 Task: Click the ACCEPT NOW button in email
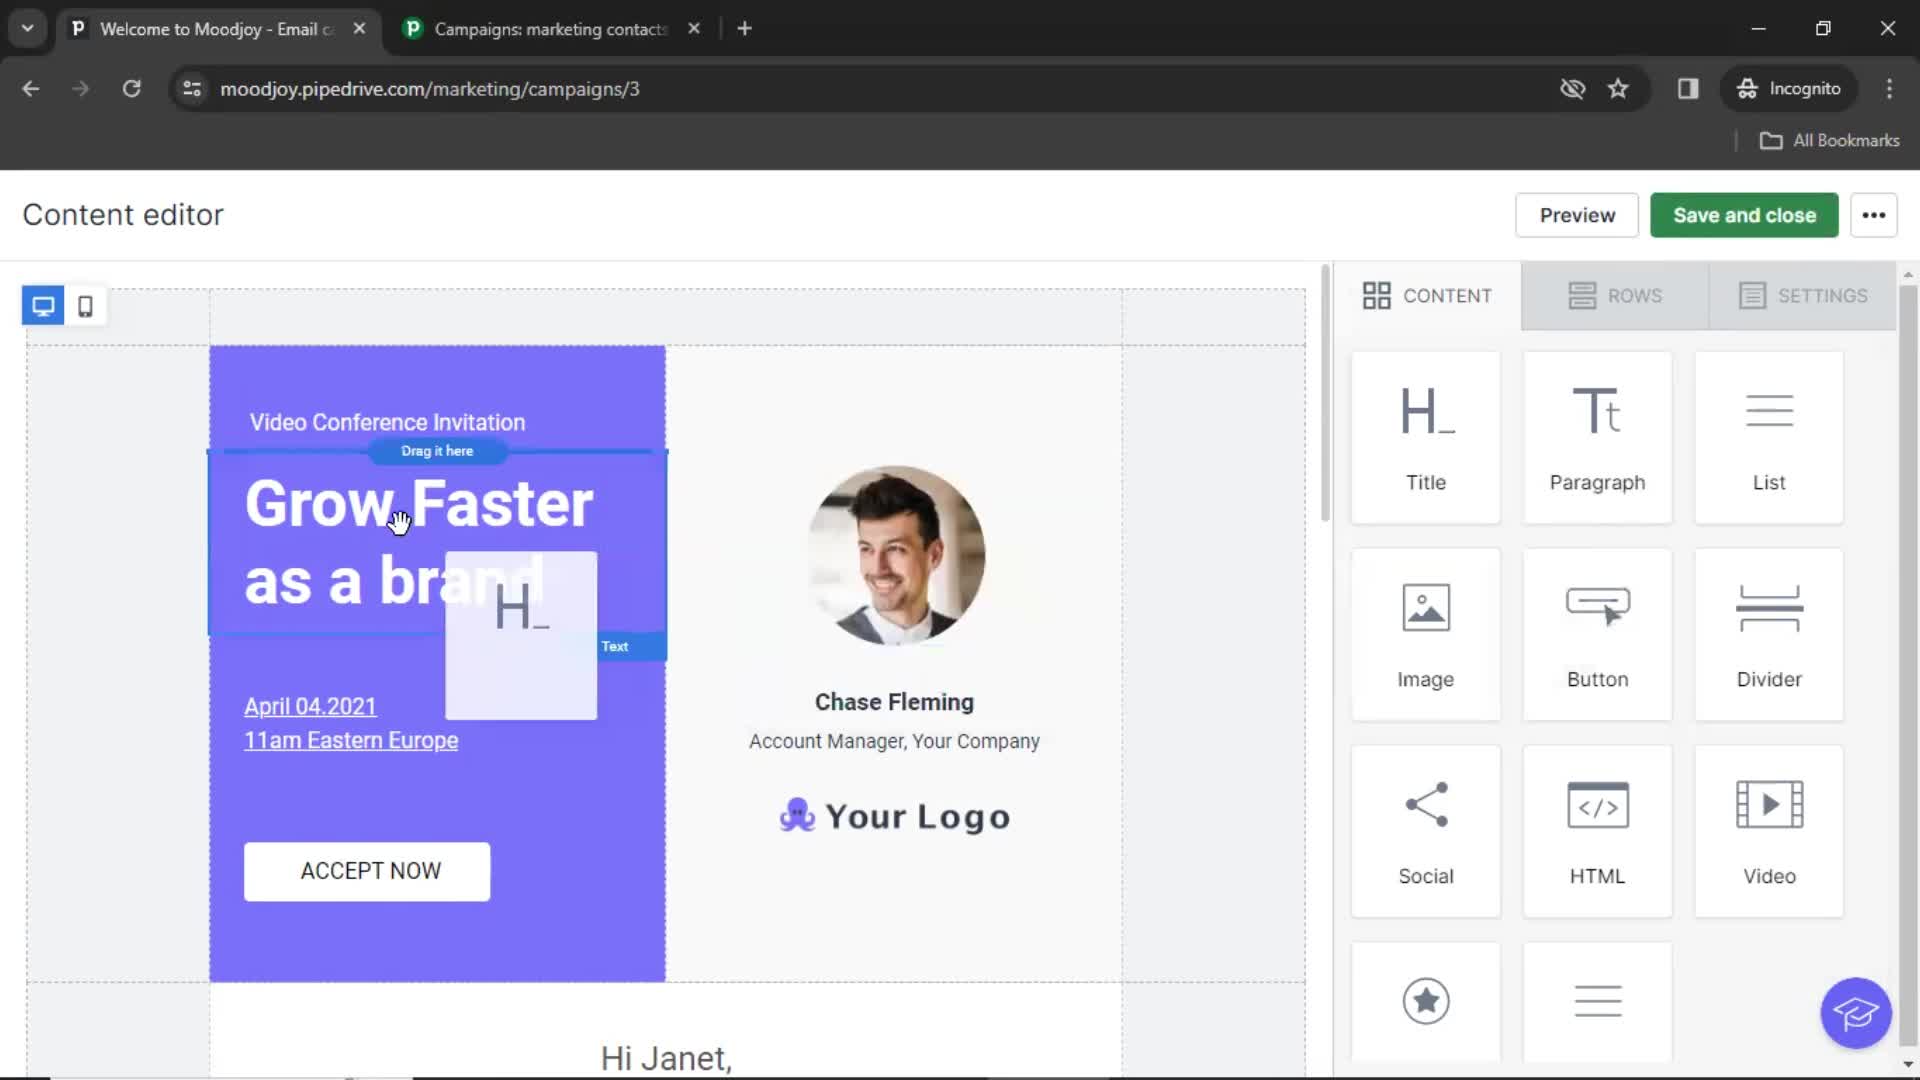pyautogui.click(x=367, y=871)
